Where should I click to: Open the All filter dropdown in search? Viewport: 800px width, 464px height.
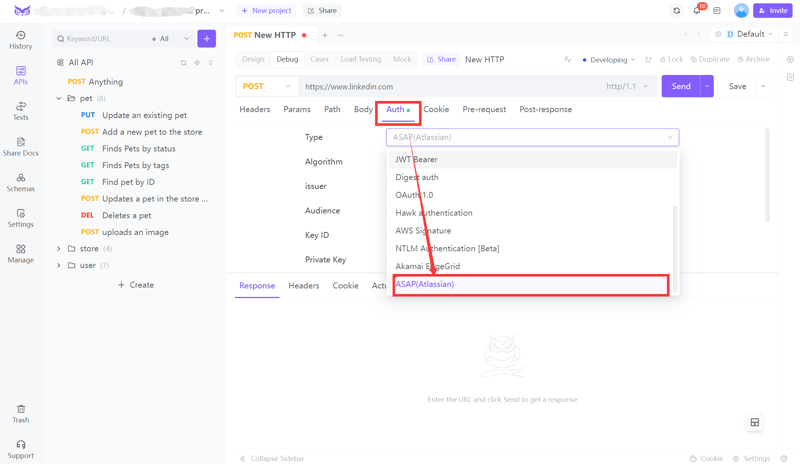171,39
